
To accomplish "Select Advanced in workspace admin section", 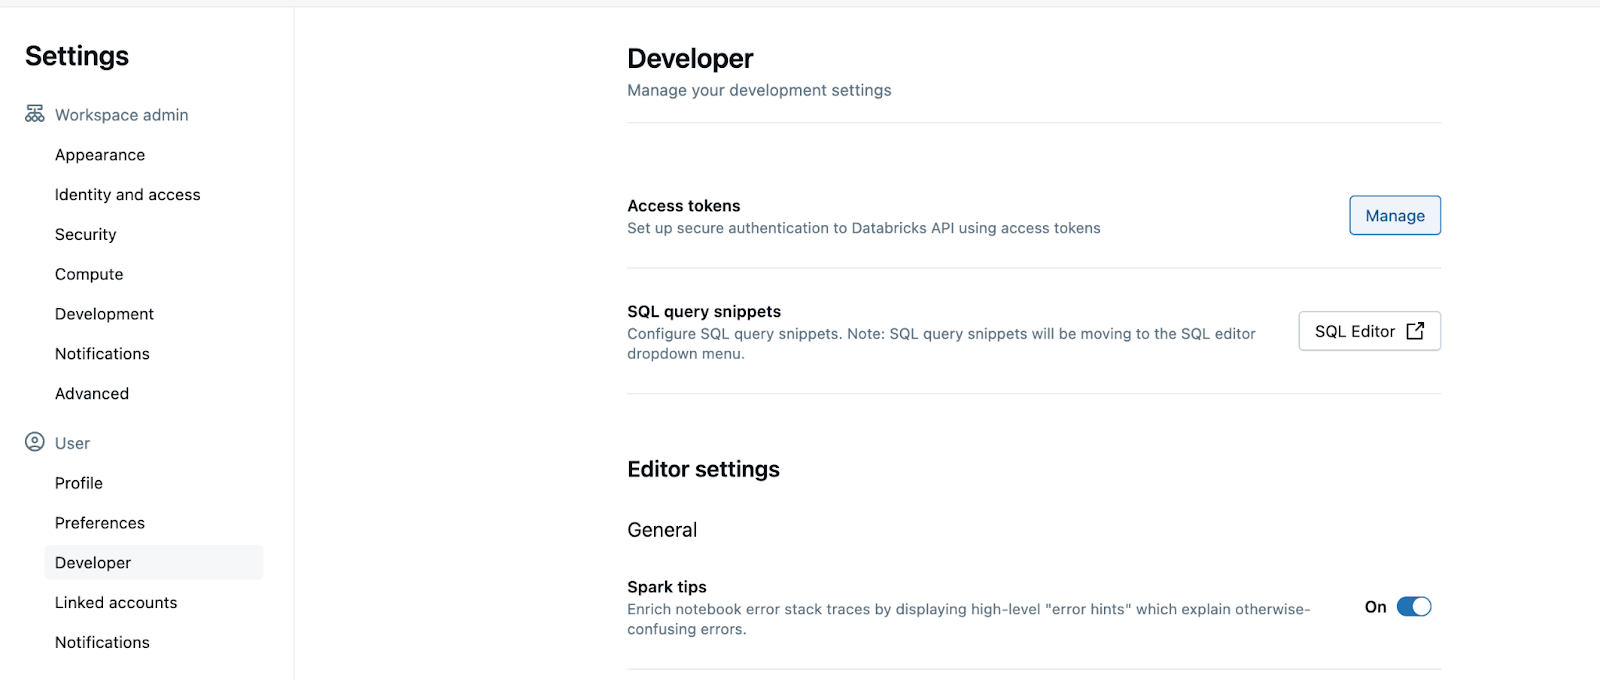I will (x=92, y=394).
